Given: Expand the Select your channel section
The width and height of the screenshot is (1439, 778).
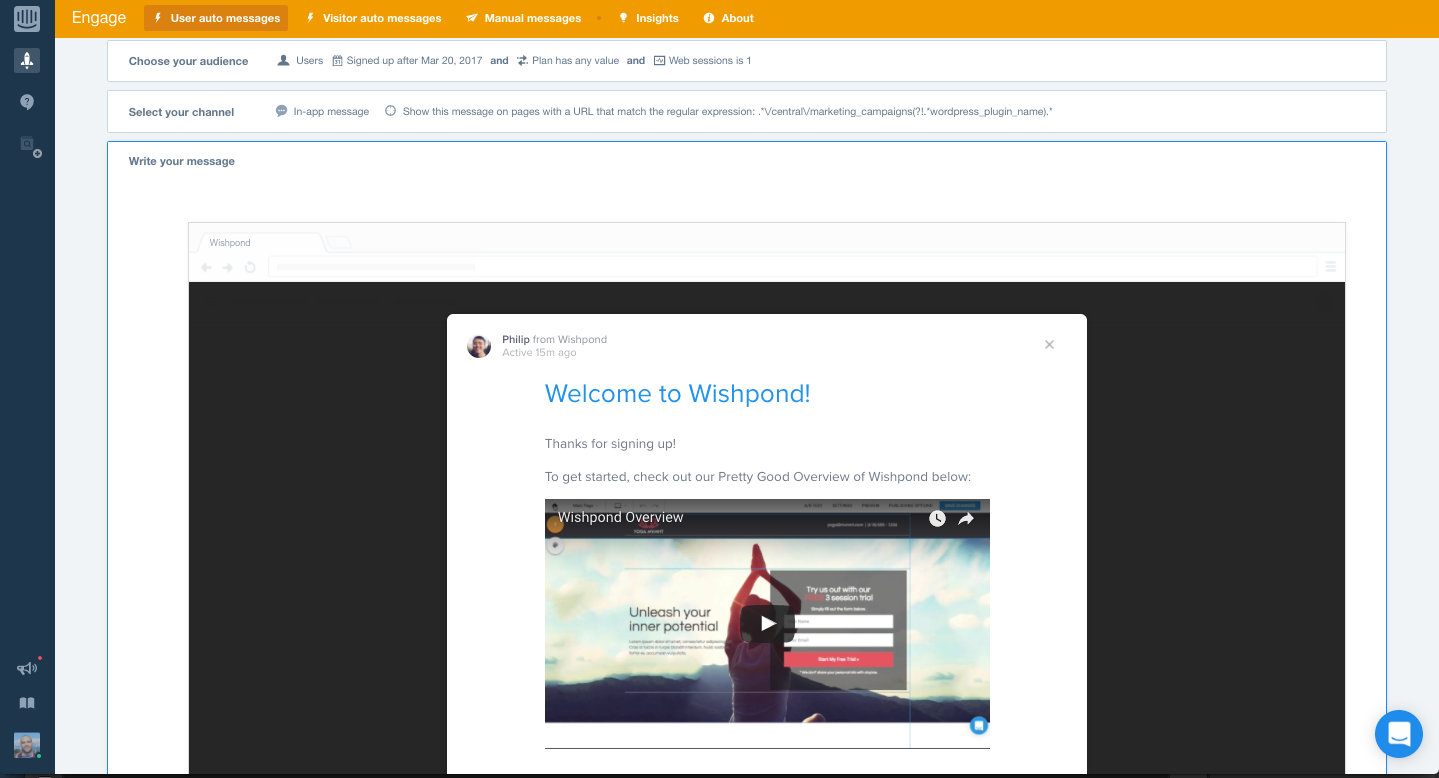Looking at the screenshot, I should [x=747, y=112].
